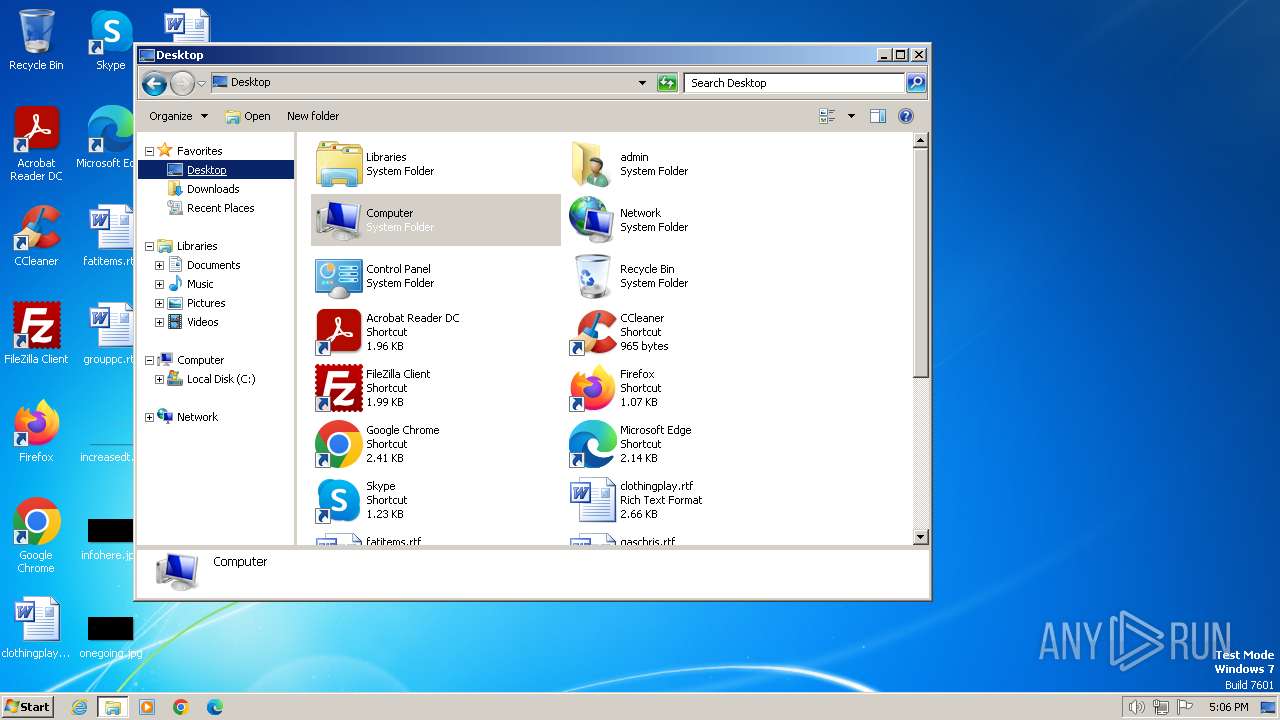Open Internet Explorer from the taskbar

[x=80, y=707]
